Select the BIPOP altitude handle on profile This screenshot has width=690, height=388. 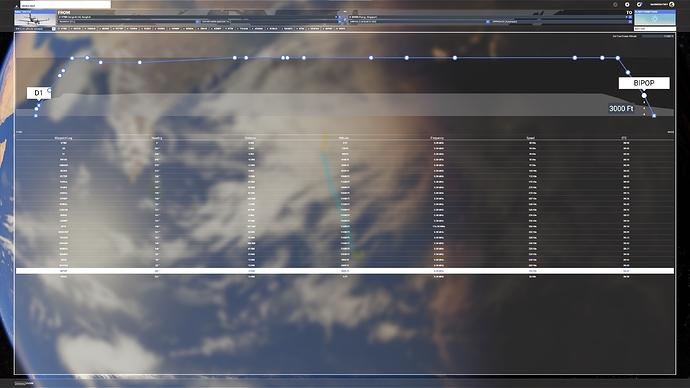[x=644, y=95]
